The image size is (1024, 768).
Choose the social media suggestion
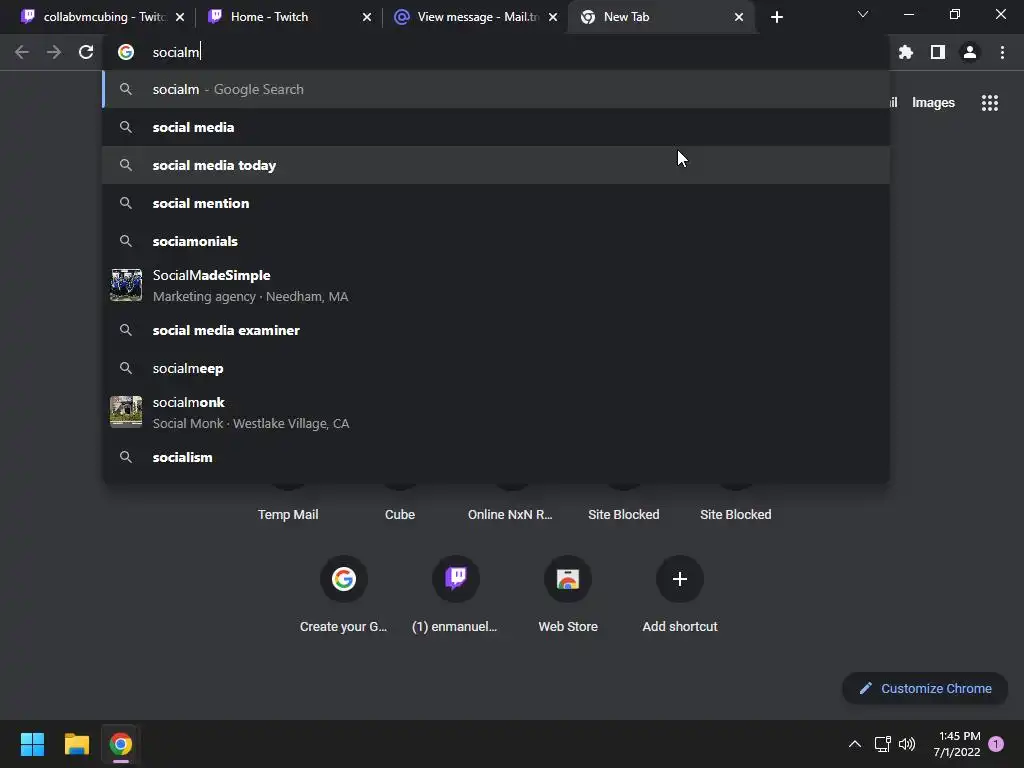[x=496, y=127]
